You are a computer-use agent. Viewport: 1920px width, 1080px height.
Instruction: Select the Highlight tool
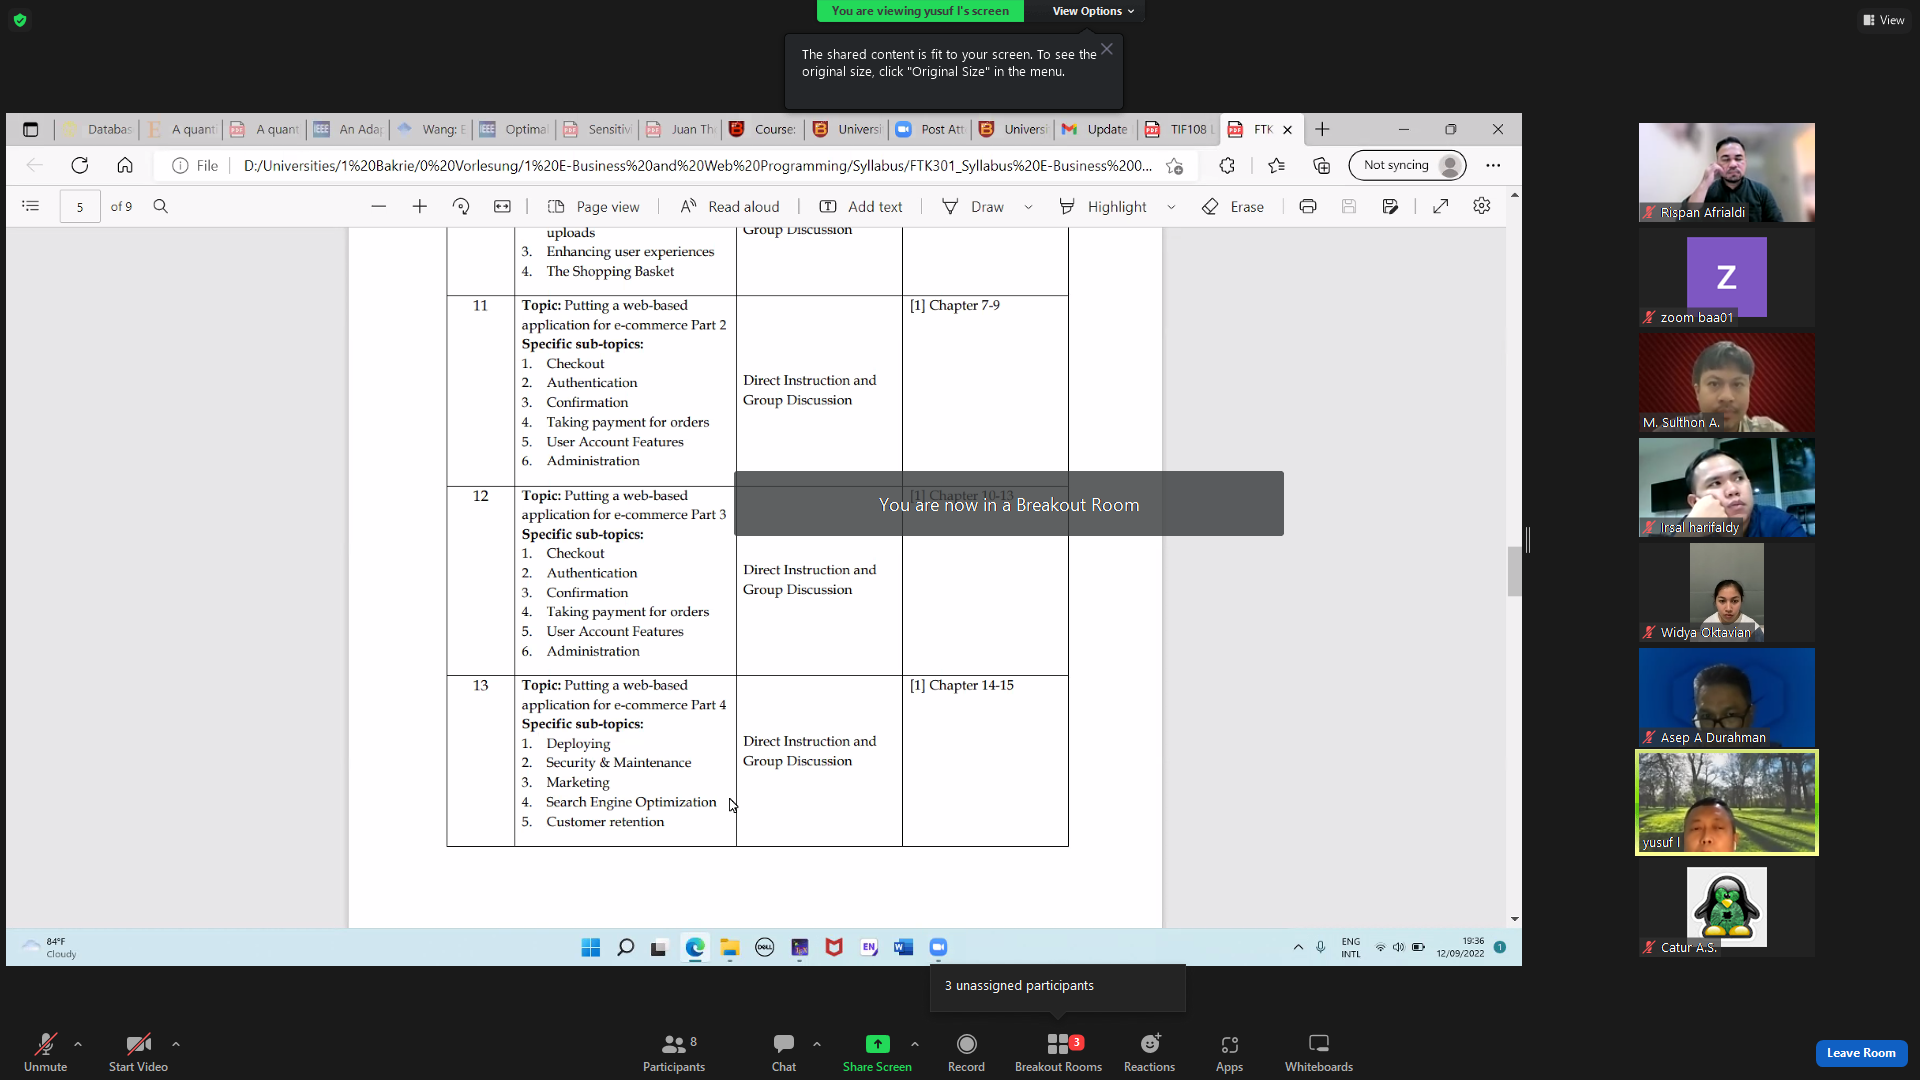point(1103,206)
